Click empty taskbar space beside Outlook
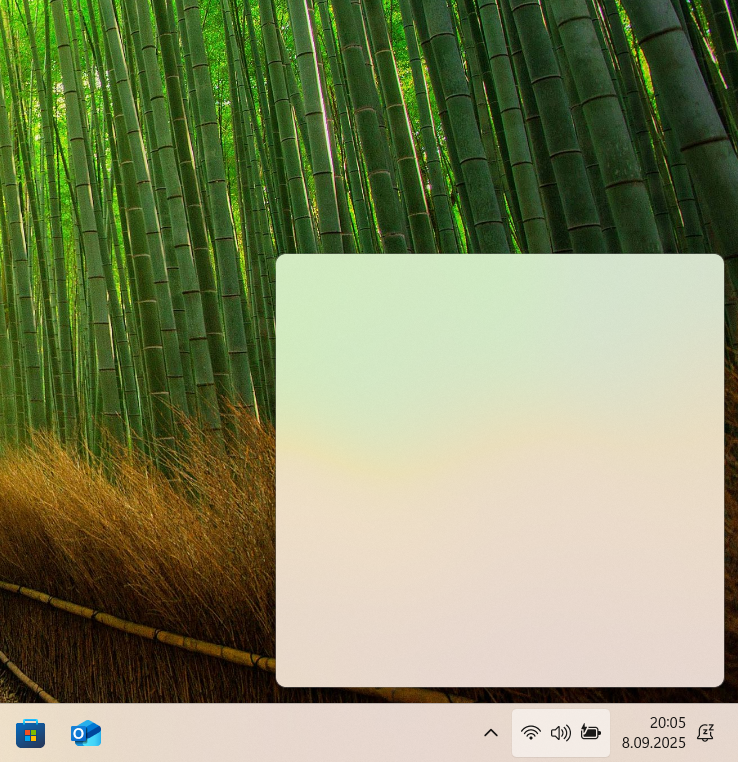The image size is (738, 762). click(292, 733)
